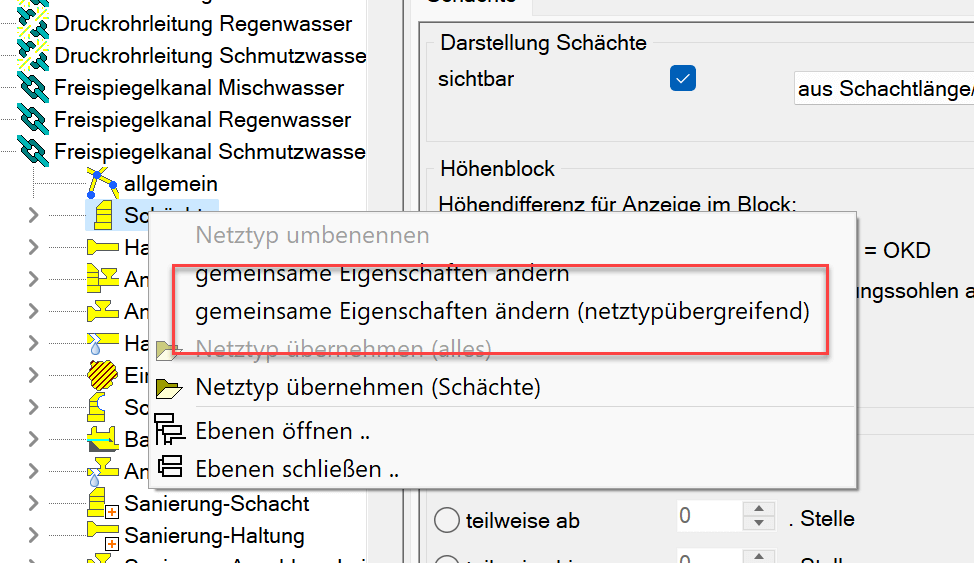Image resolution: width=974 pixels, height=563 pixels.
Task: Click the Sanierung-Schacht icon
Action: pyautogui.click(x=101, y=504)
